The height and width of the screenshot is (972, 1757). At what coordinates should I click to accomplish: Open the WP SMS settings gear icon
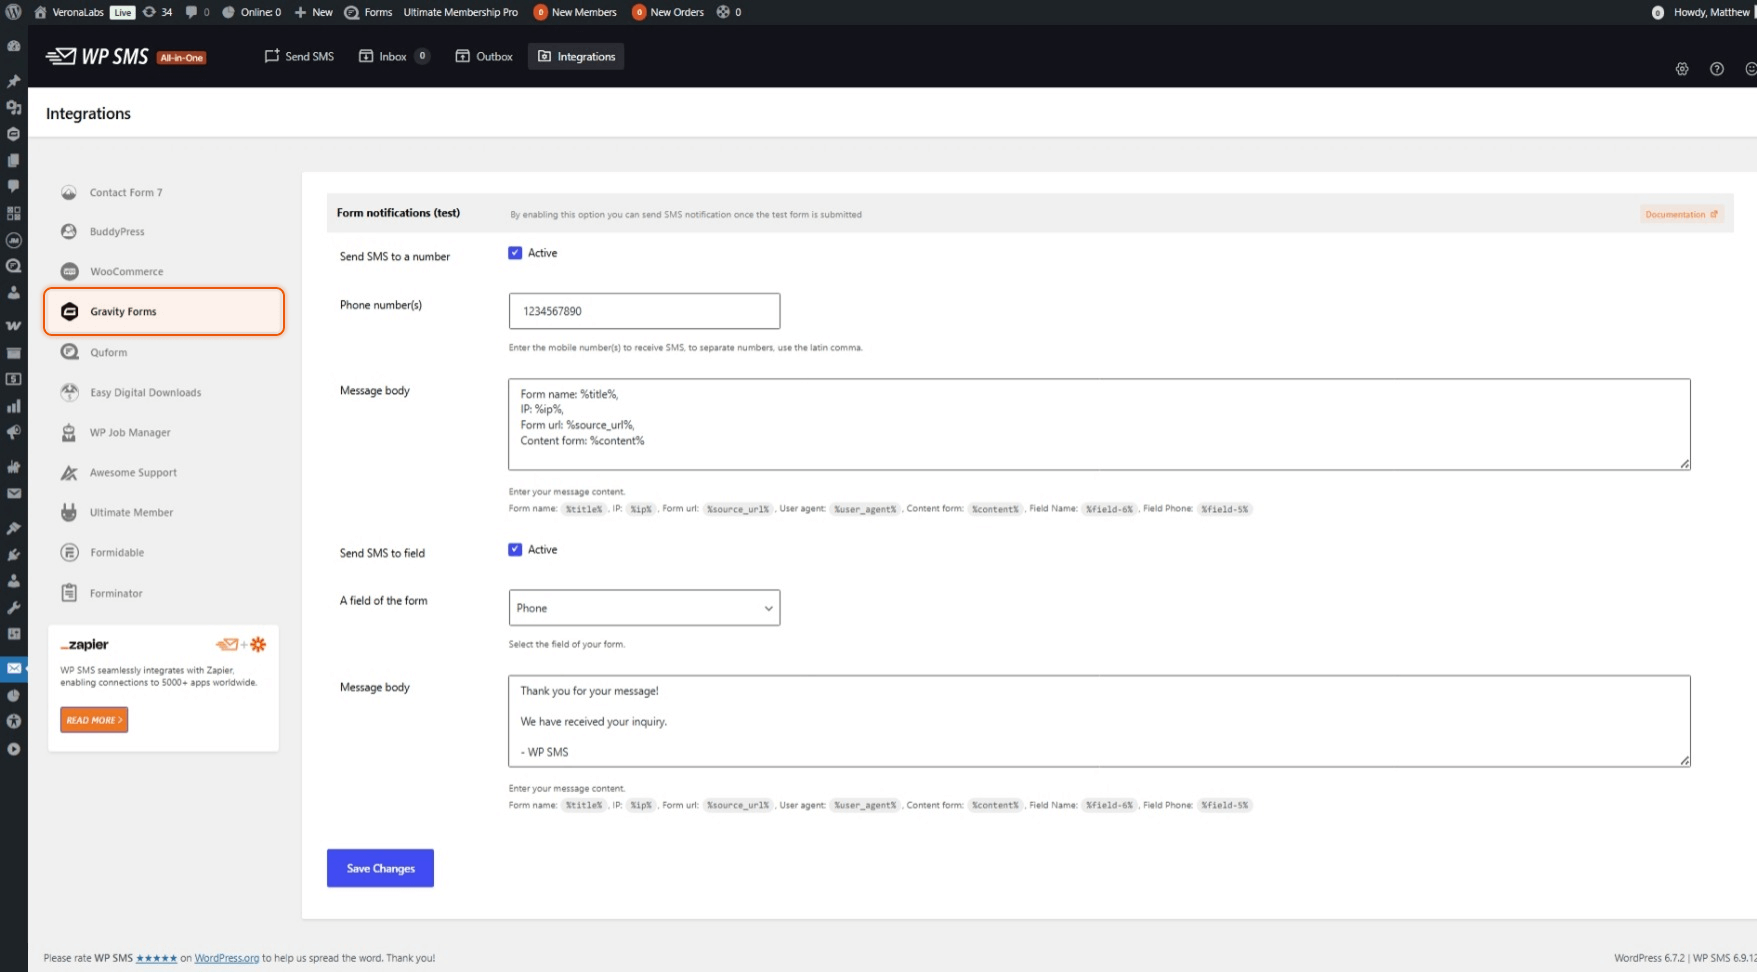(1682, 69)
